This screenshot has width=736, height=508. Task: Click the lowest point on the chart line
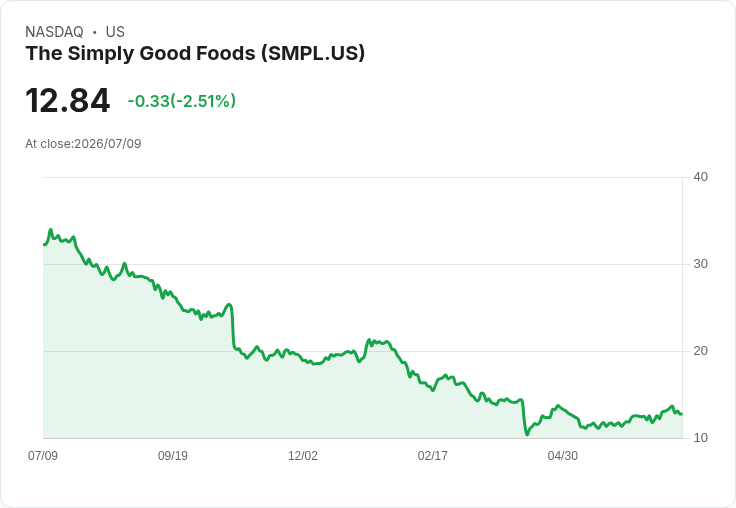[x=527, y=434]
